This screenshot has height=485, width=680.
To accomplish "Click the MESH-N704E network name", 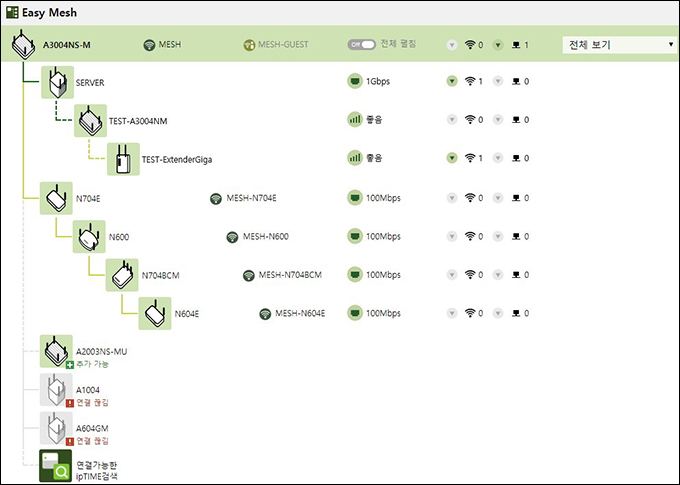I will coord(252,198).
